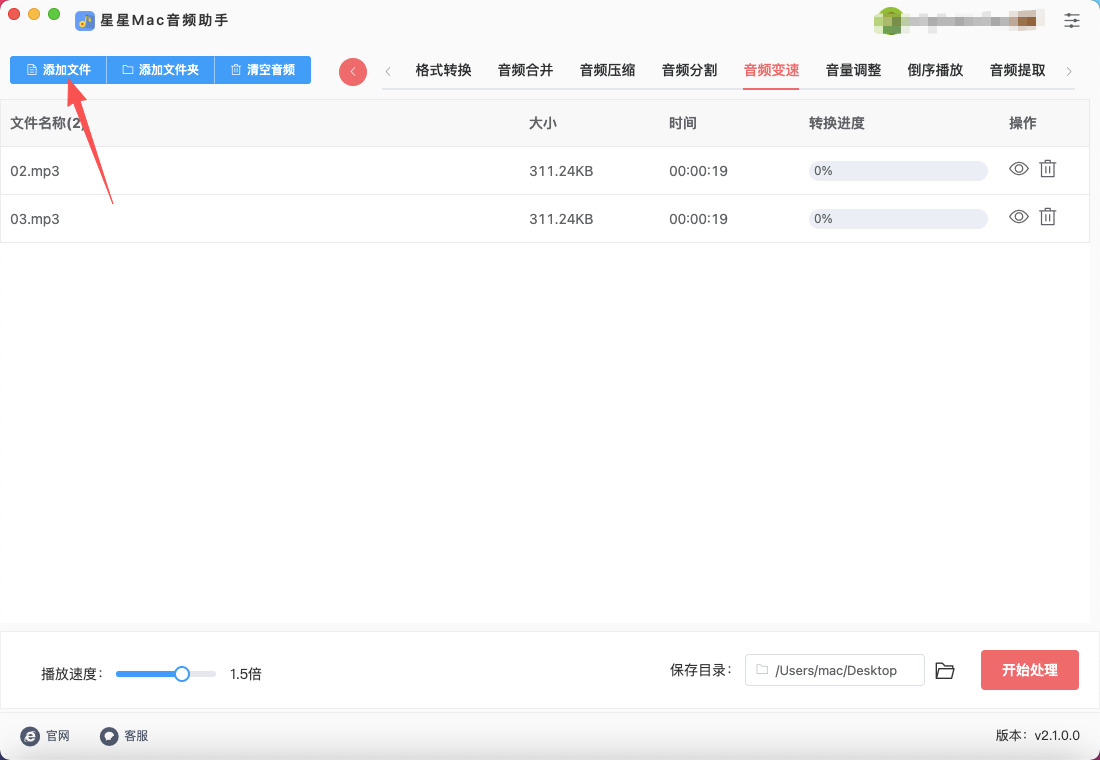The image size is (1100, 760).
Task: Delete 03.mp3 with trash icon
Action: click(x=1047, y=216)
